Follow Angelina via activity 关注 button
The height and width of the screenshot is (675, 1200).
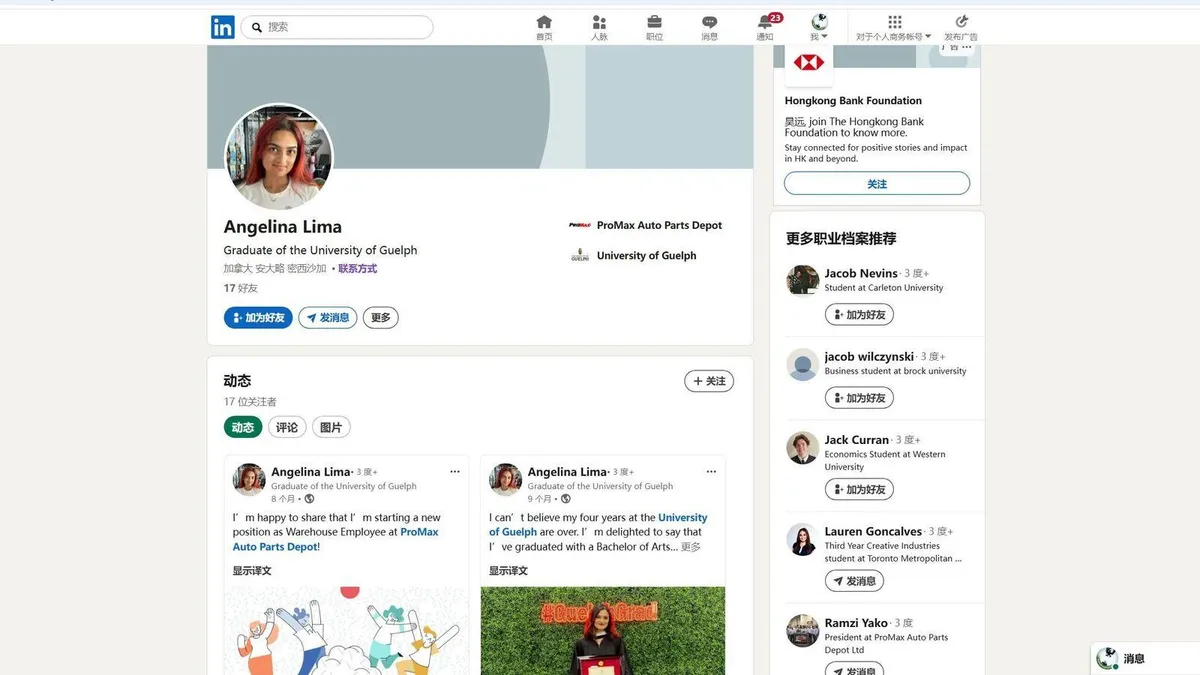point(709,381)
